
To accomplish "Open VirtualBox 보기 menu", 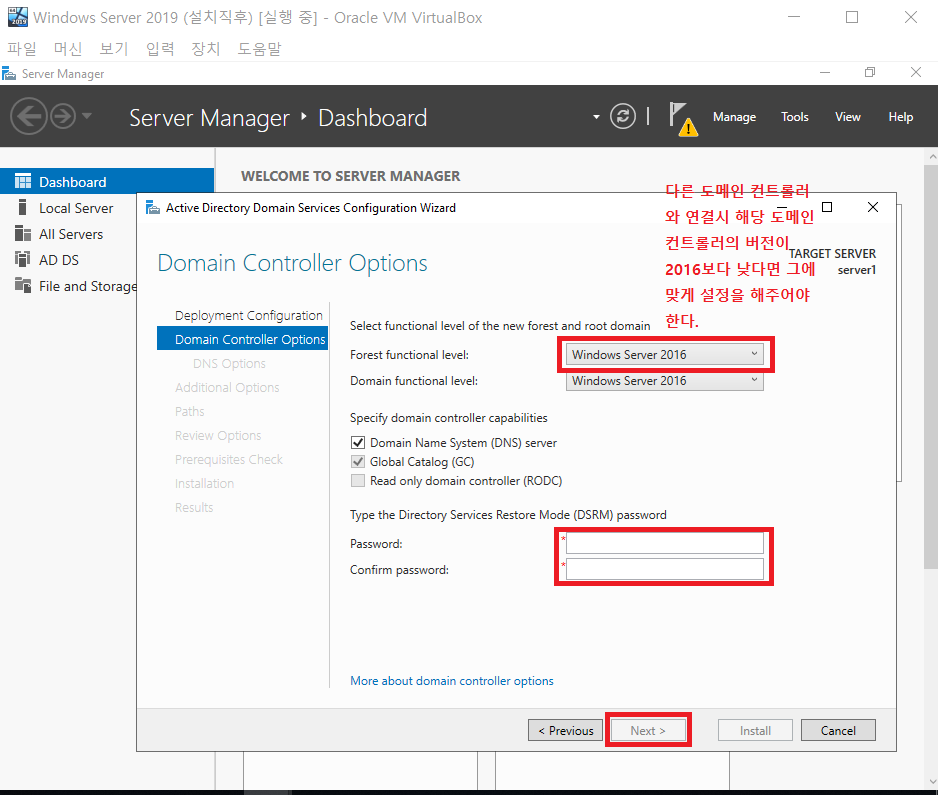I will coord(114,48).
